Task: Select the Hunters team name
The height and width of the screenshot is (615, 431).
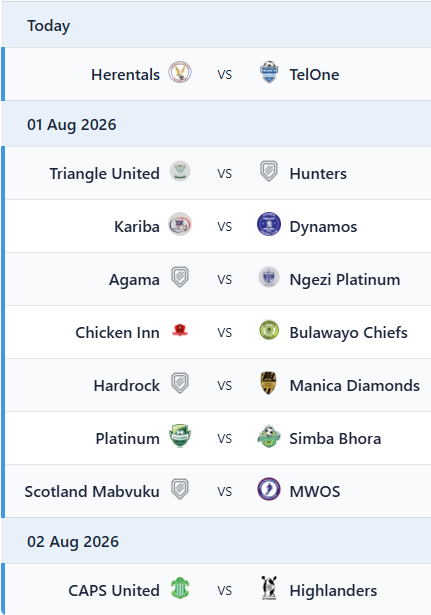Action: click(318, 174)
